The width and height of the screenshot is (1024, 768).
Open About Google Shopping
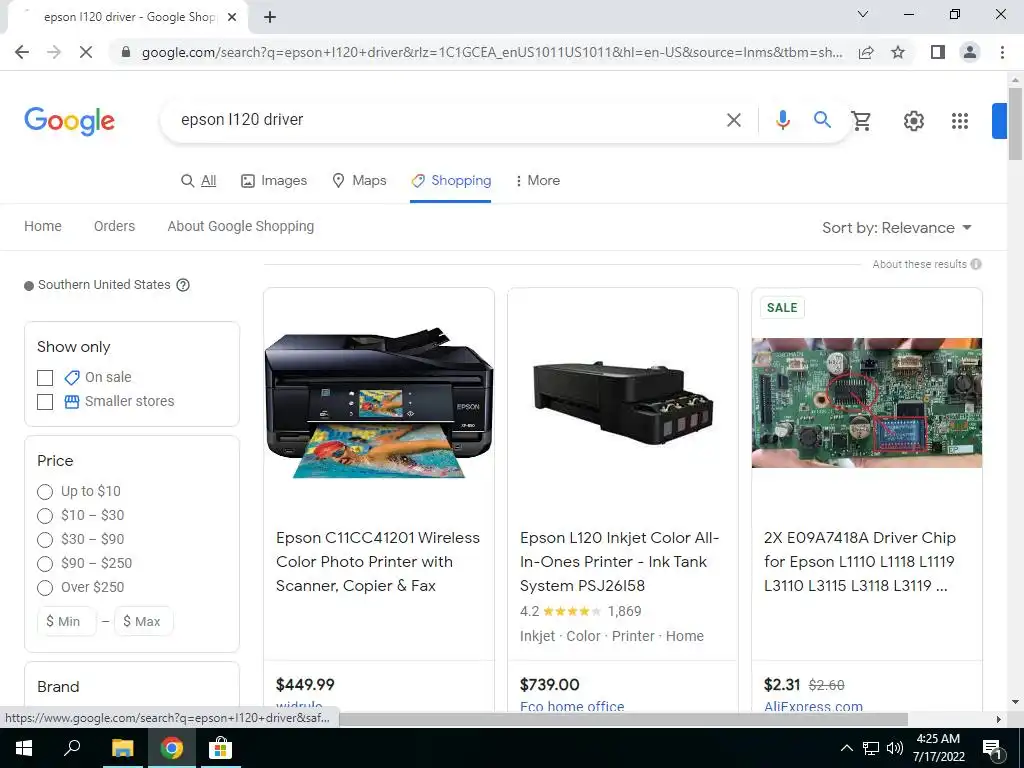point(240,226)
